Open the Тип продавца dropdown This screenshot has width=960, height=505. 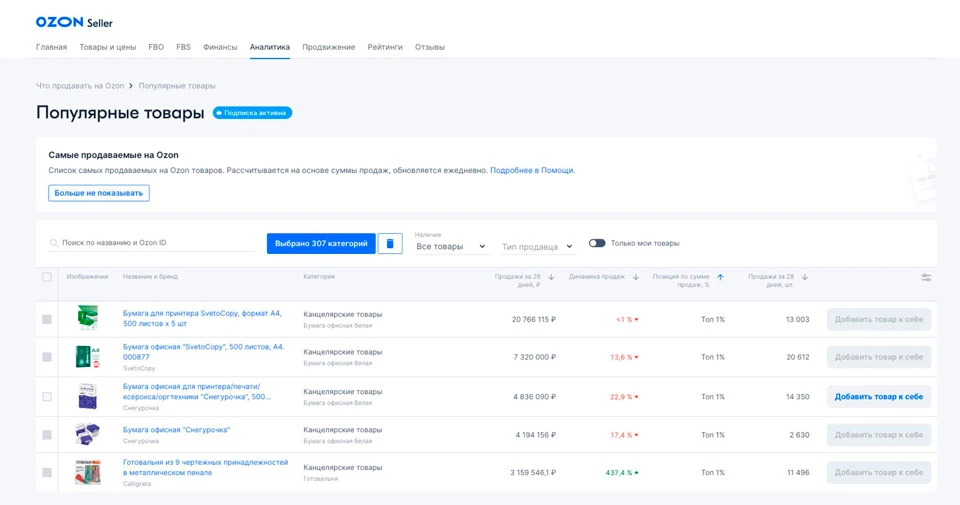538,247
